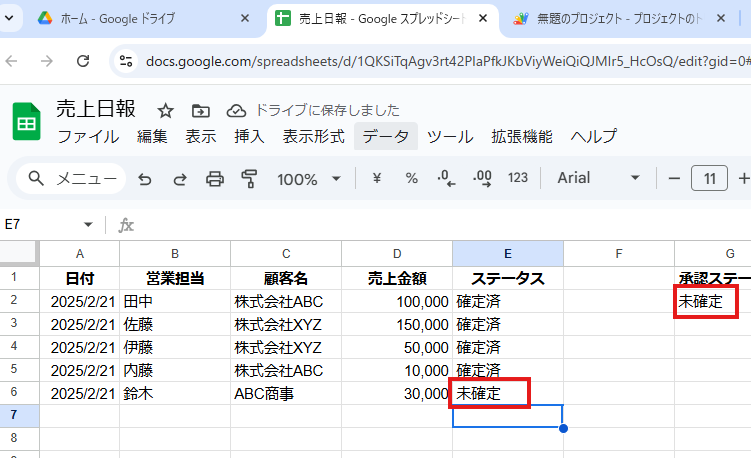Screen dimensions: 751x458
Task: Select column C header
Action: pos(286,254)
